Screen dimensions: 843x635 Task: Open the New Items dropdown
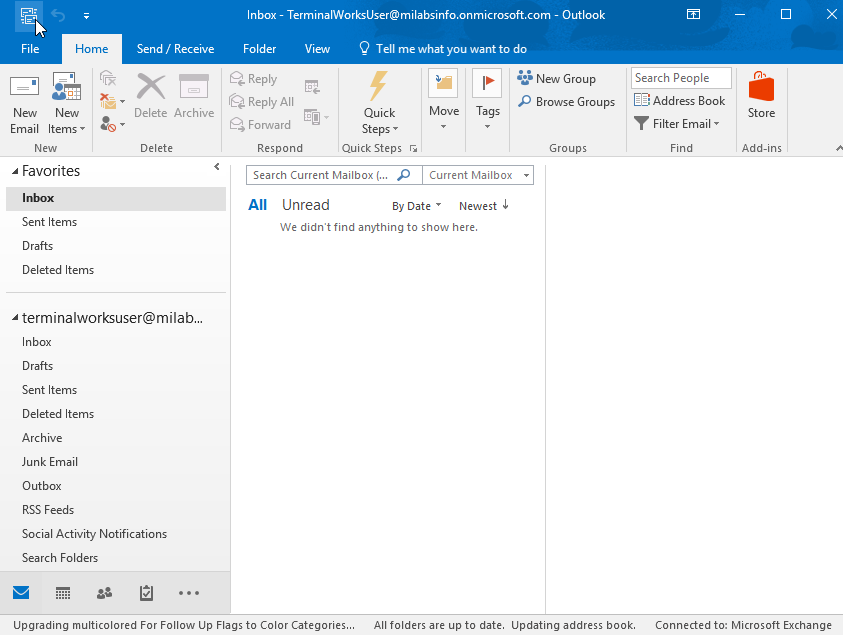(x=67, y=105)
